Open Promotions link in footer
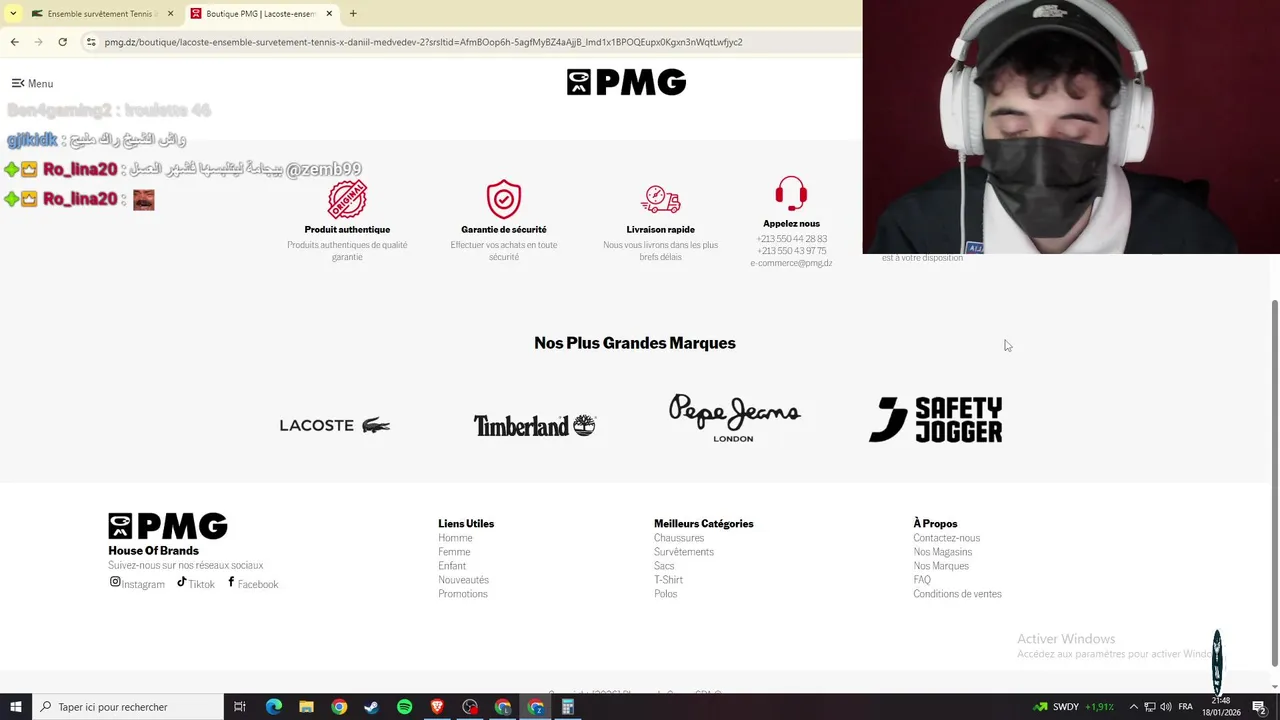 [463, 594]
